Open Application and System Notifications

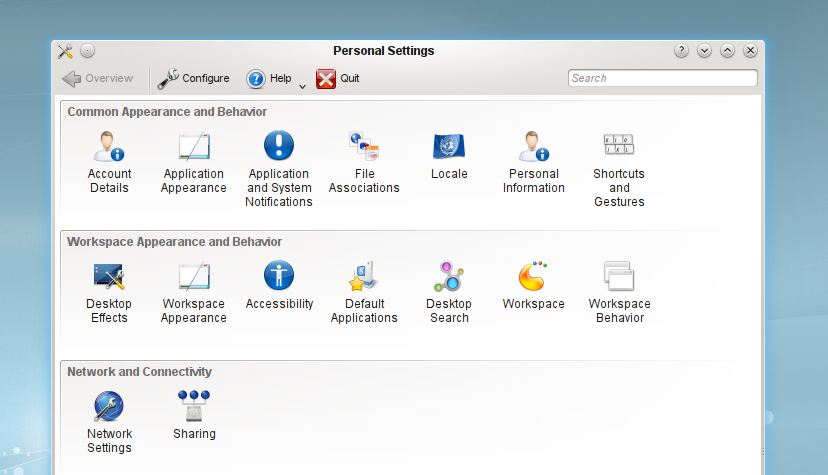[279, 169]
